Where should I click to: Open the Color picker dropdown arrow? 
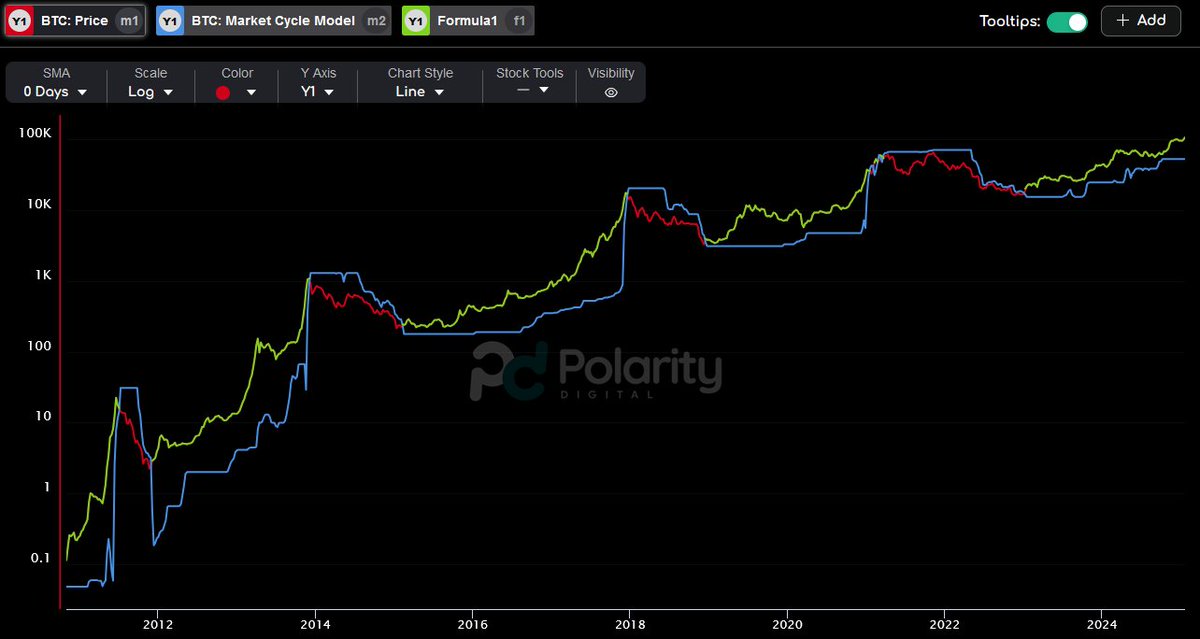pyautogui.click(x=251, y=92)
